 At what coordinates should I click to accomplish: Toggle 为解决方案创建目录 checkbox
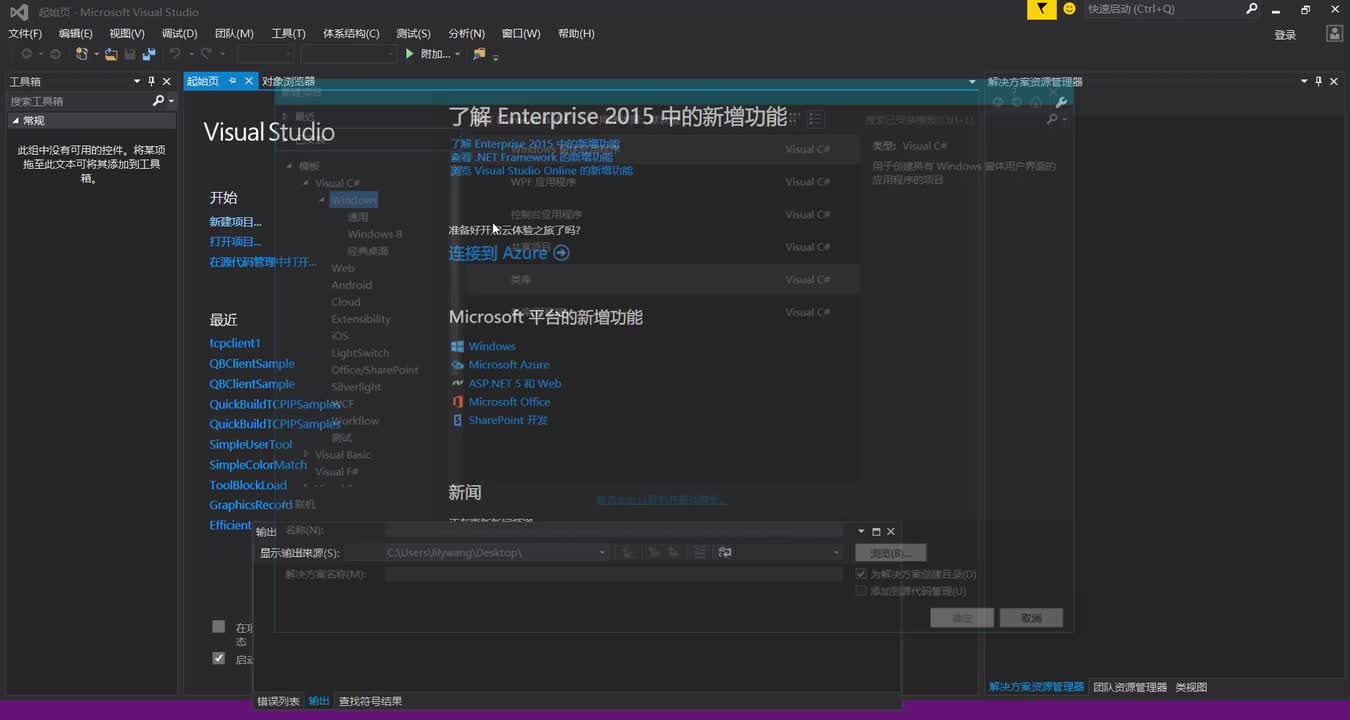click(x=861, y=574)
